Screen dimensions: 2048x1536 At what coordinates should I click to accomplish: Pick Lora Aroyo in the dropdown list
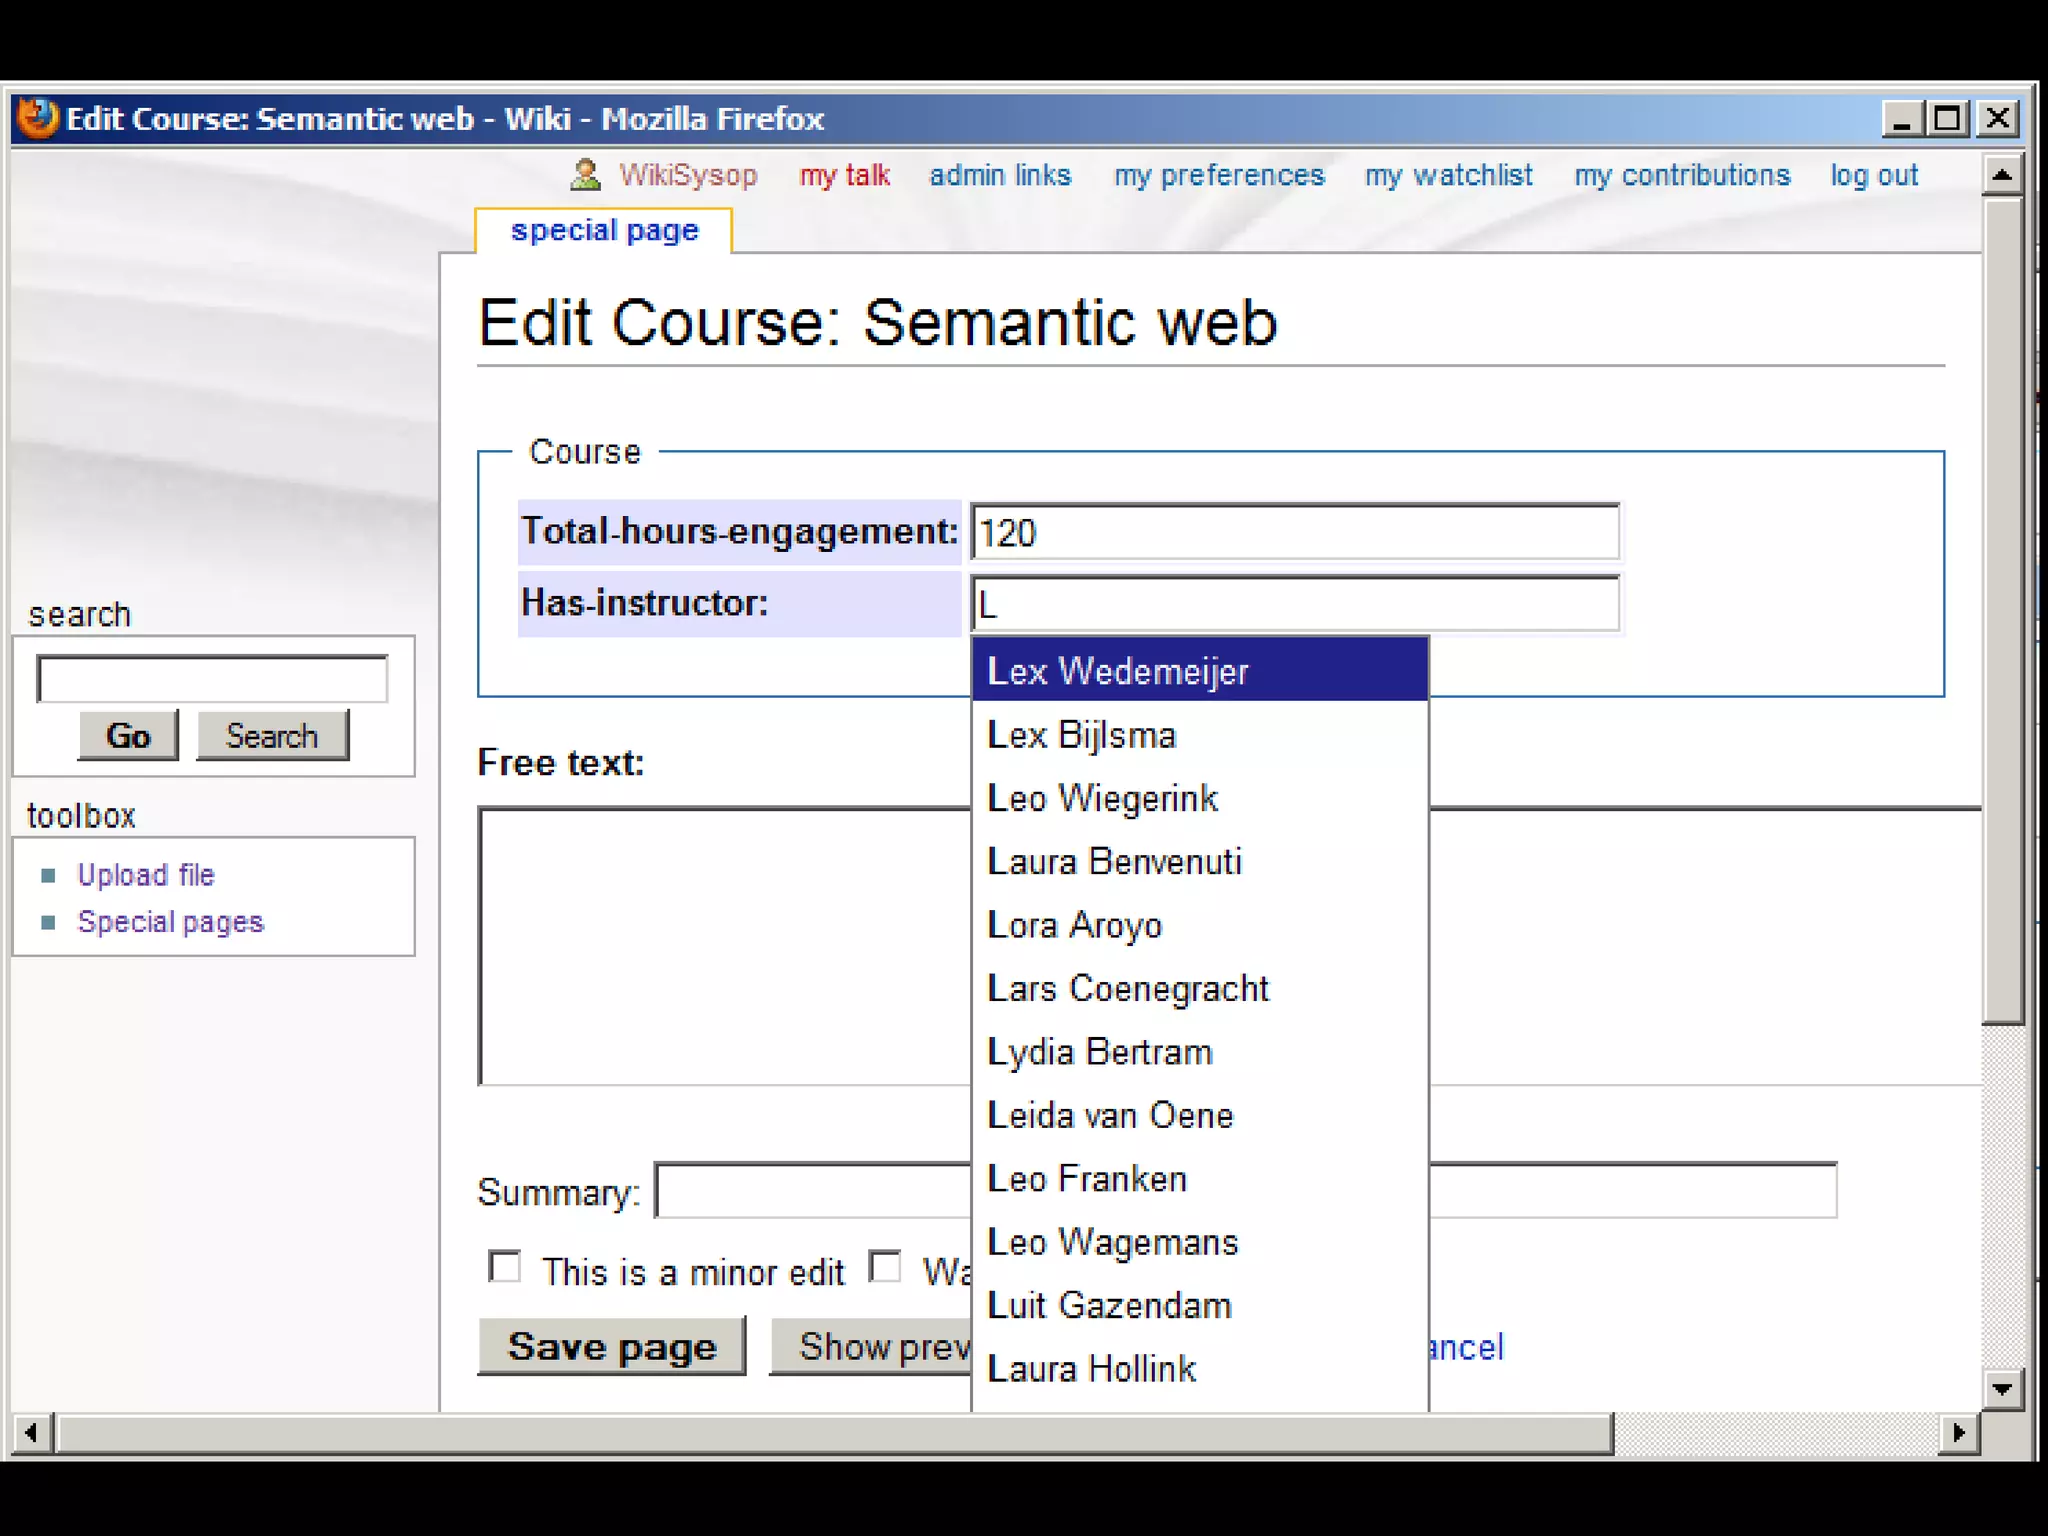[1074, 925]
